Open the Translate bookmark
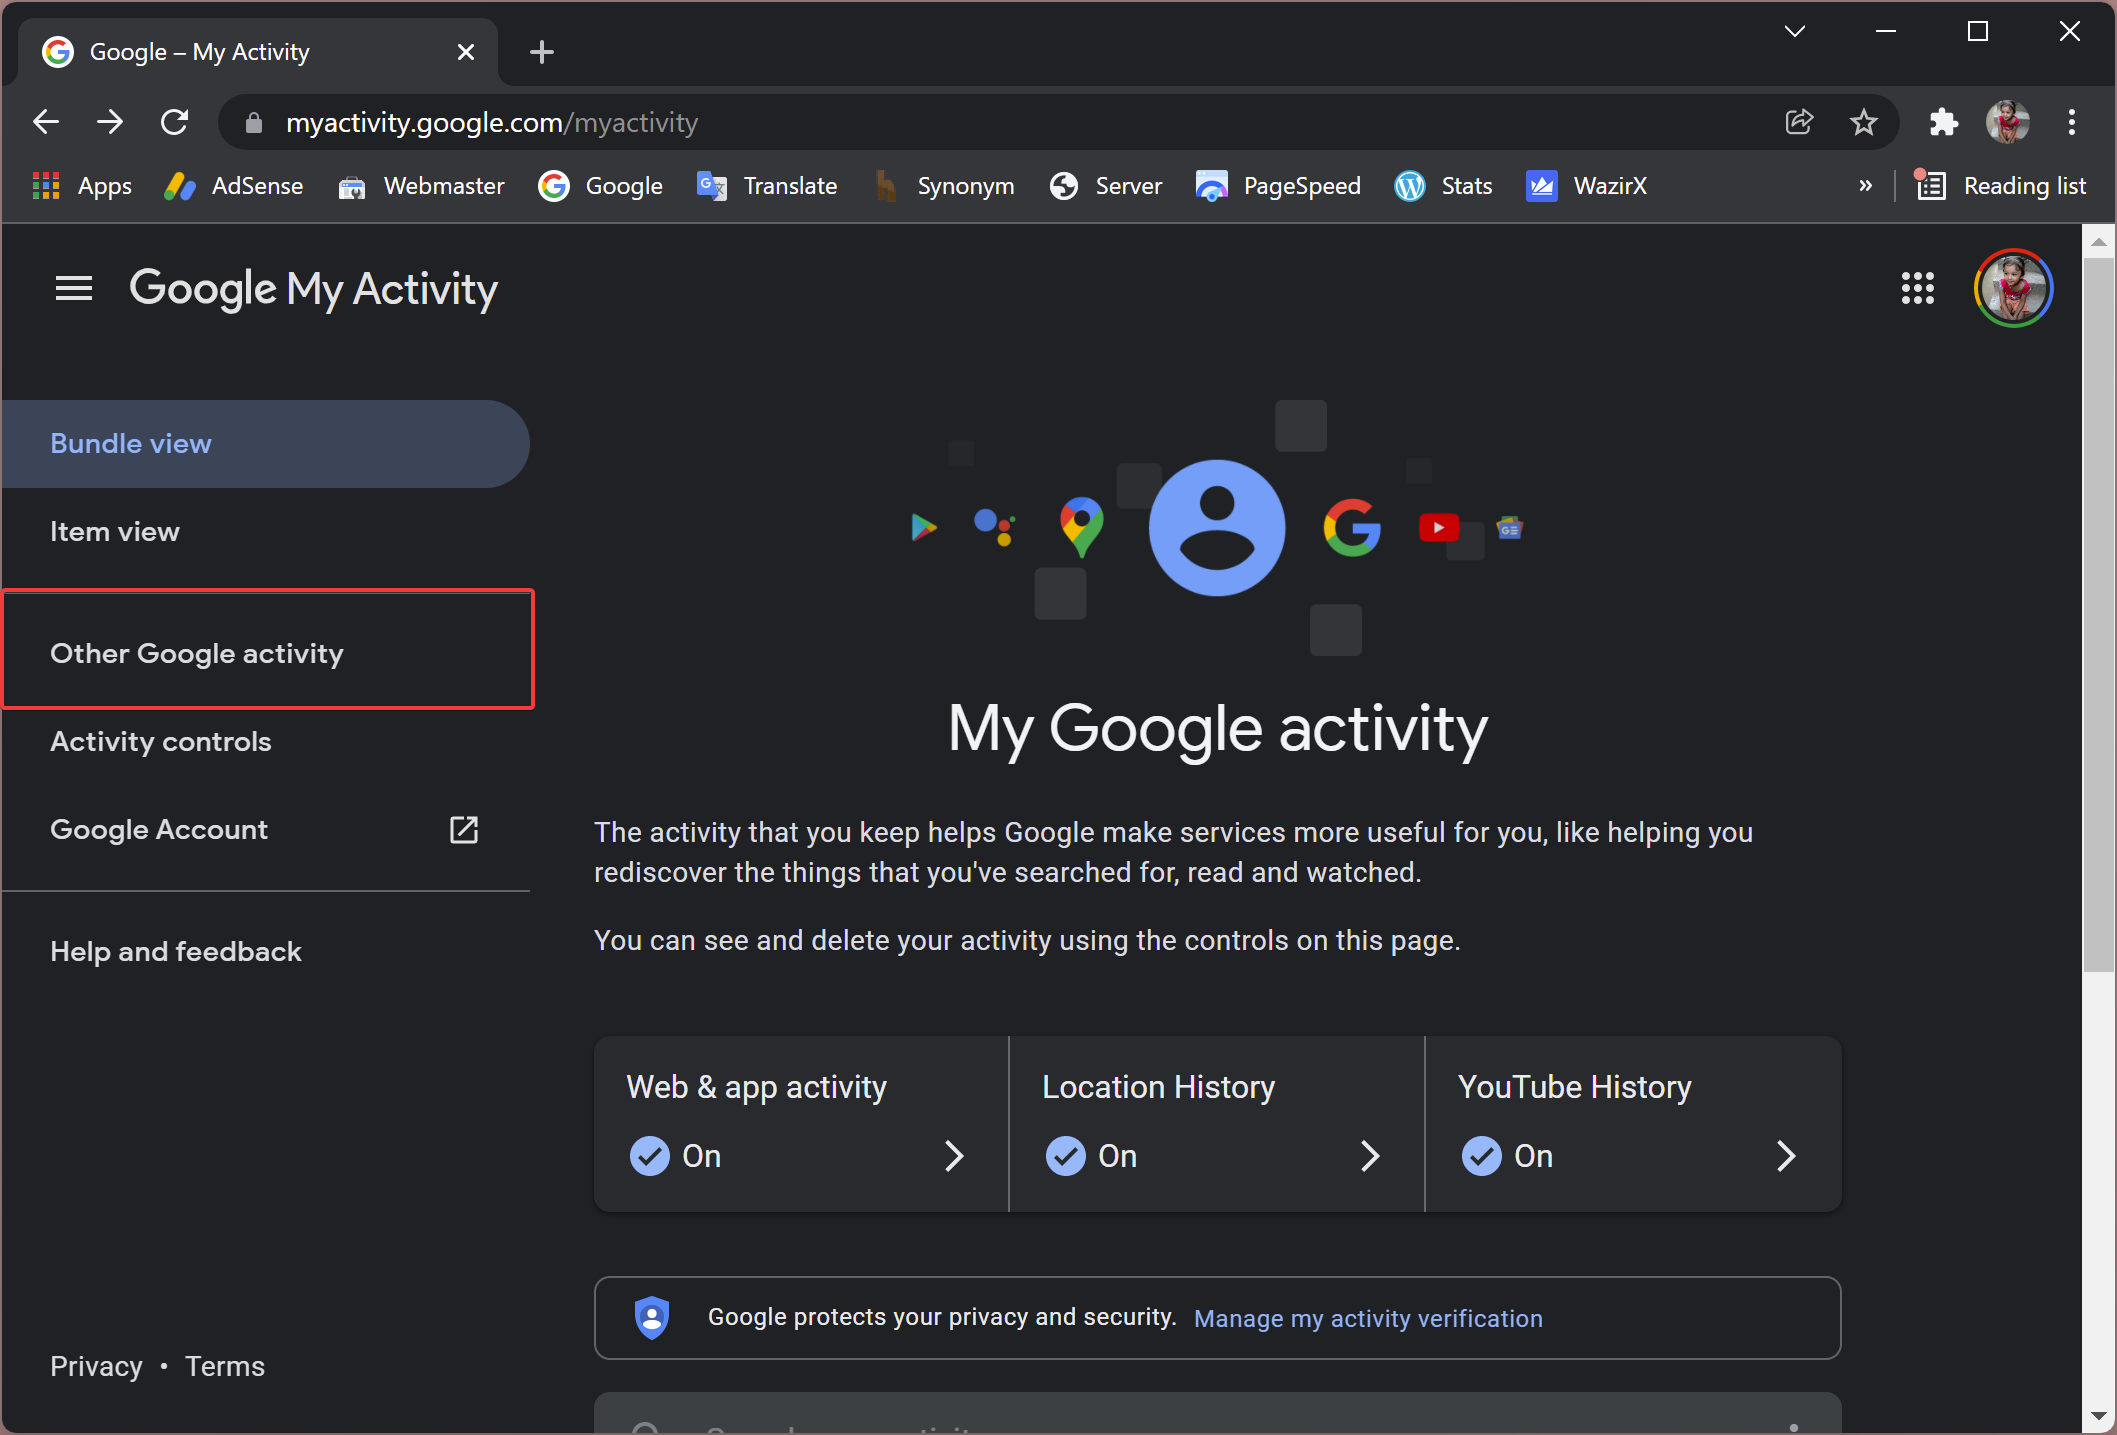 click(767, 186)
